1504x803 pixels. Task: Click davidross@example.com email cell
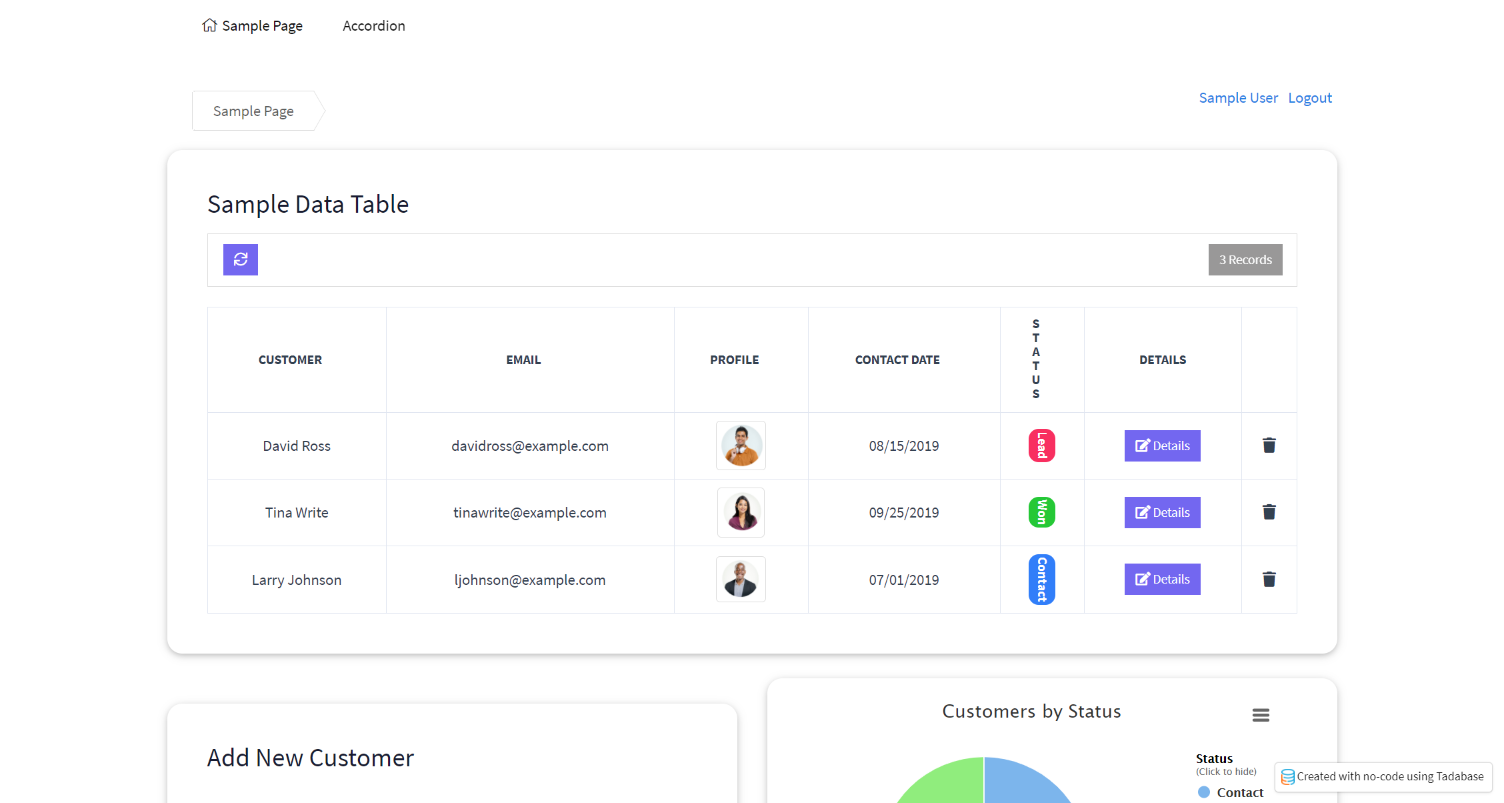[530, 446]
